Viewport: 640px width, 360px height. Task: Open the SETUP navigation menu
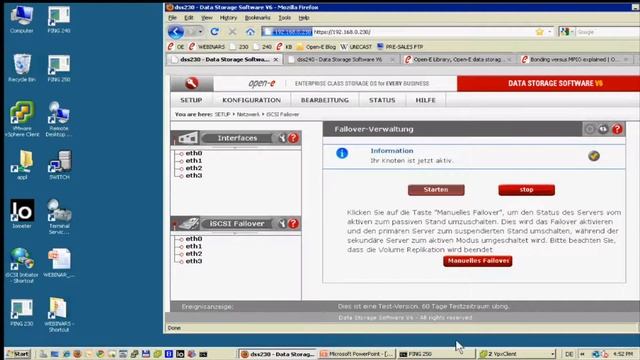click(191, 100)
